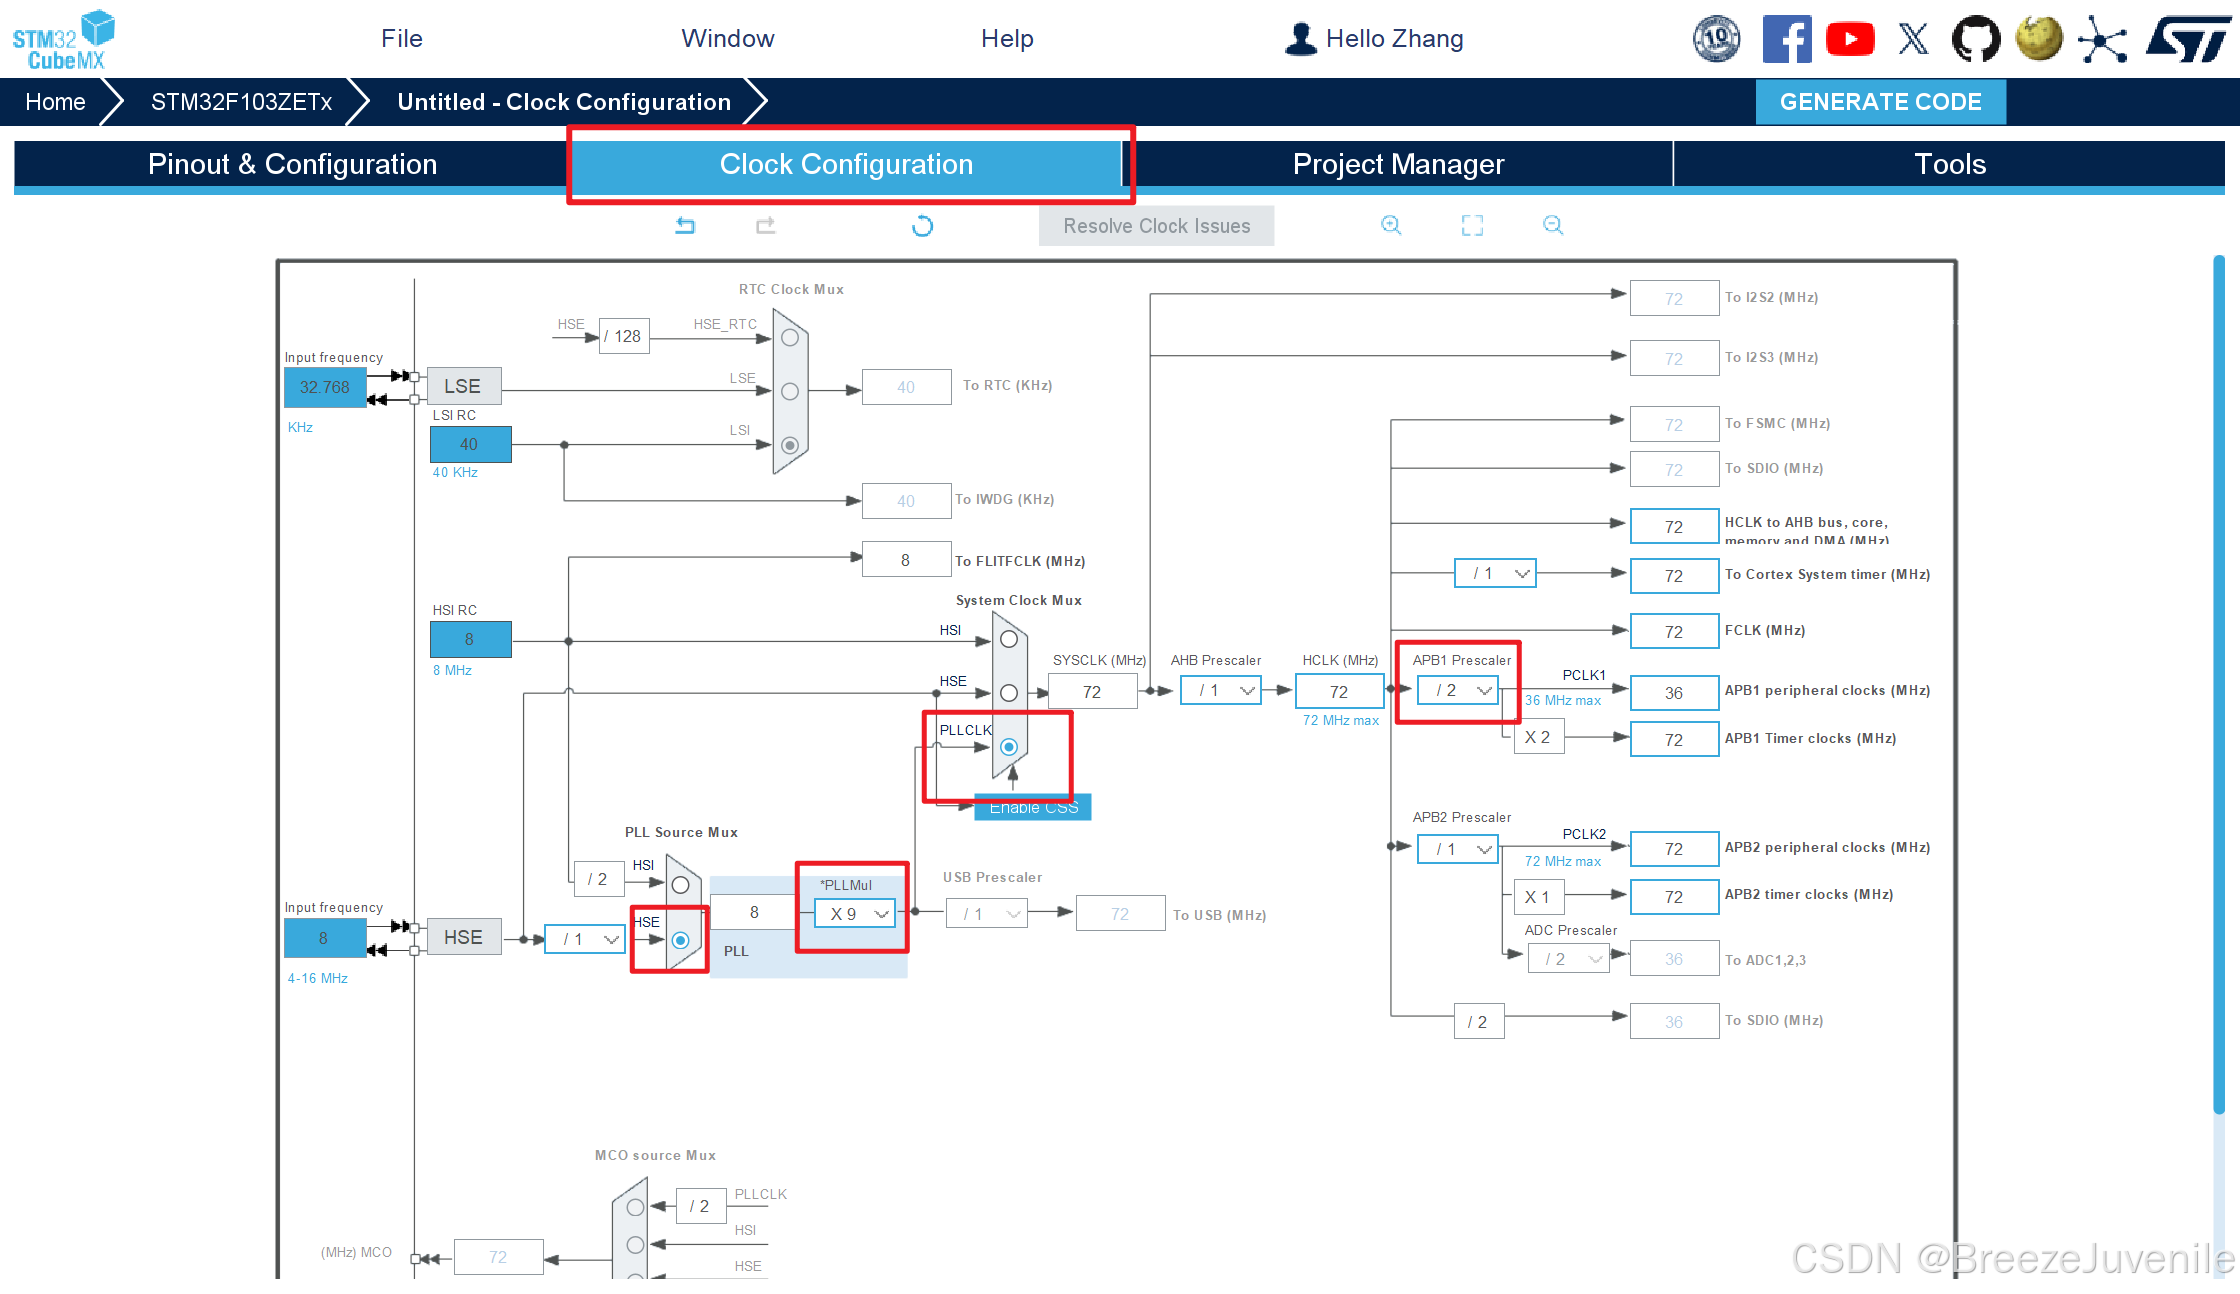The width and height of the screenshot is (2240, 1294).
Task: Click the refresh clock reset icon
Action: coord(922,226)
